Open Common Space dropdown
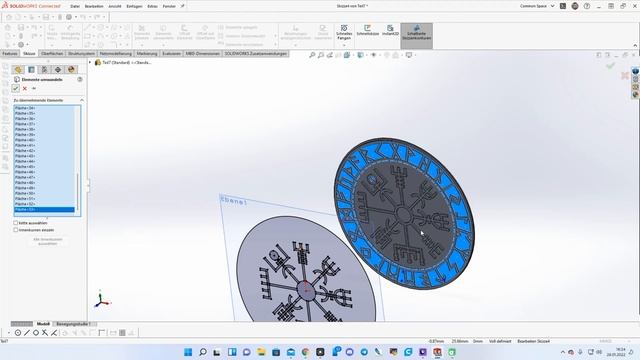The image size is (640, 360). click(x=553, y=6)
